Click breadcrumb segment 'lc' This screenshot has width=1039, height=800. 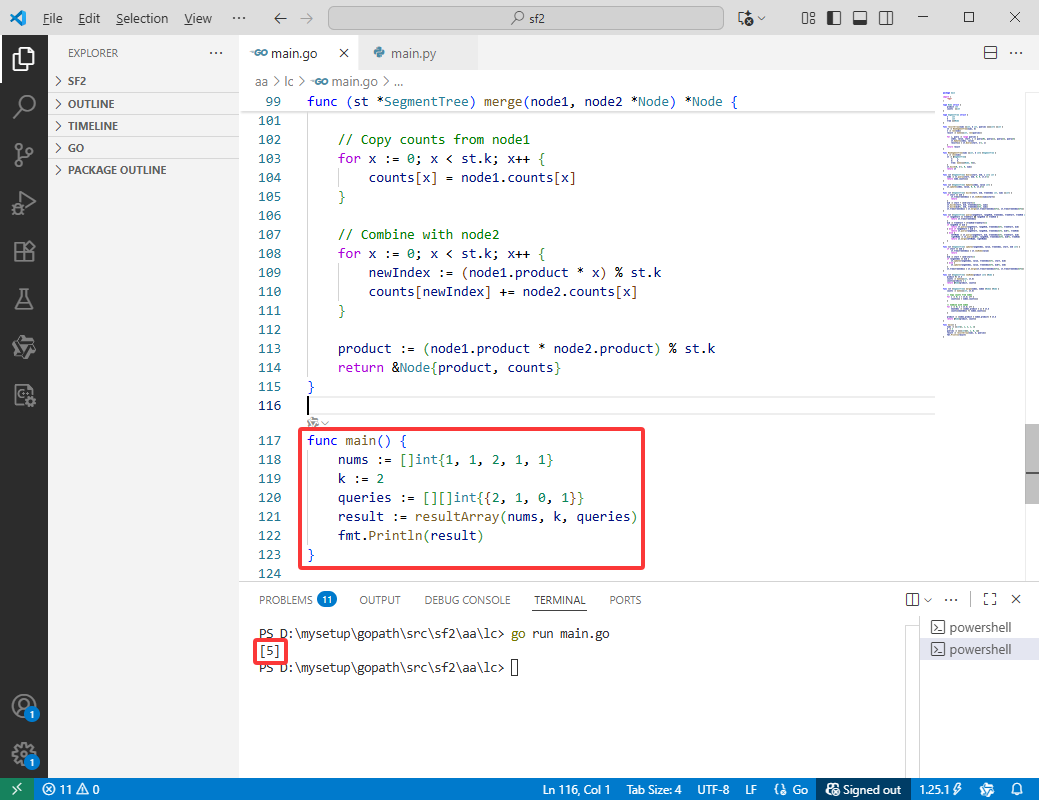point(288,82)
